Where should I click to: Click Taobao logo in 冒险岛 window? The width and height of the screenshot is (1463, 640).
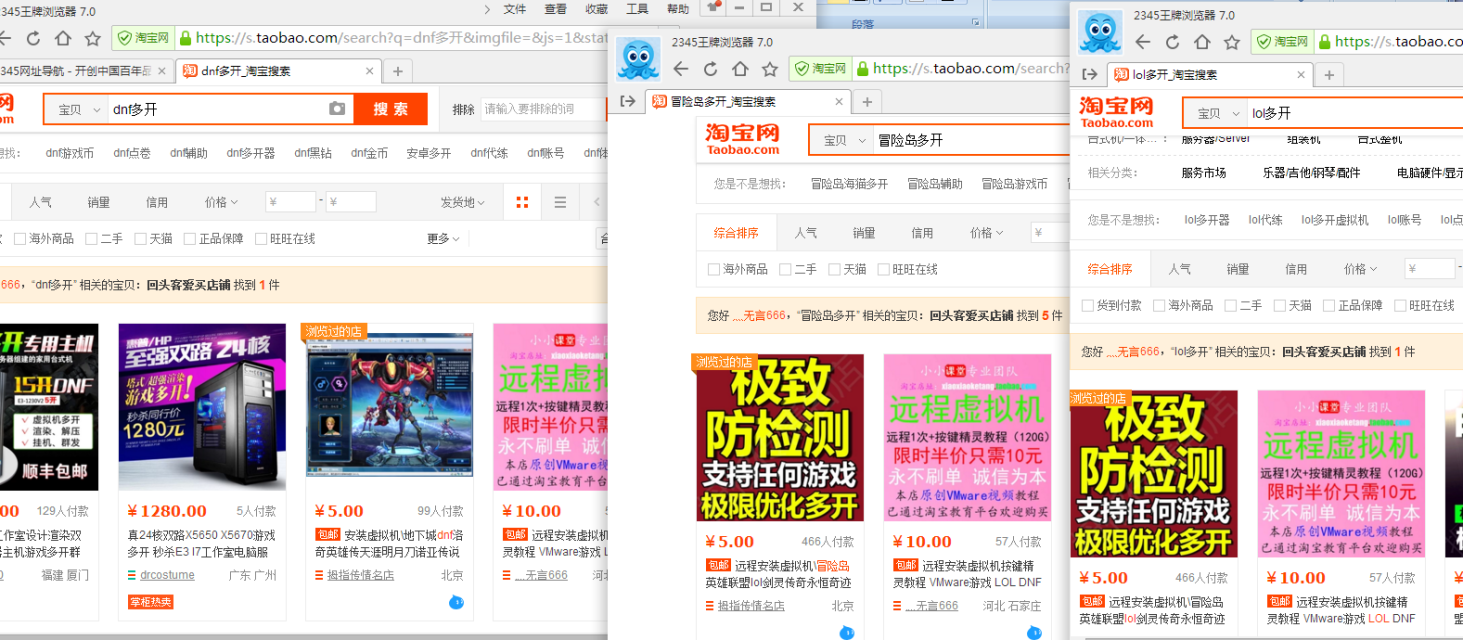click(742, 139)
